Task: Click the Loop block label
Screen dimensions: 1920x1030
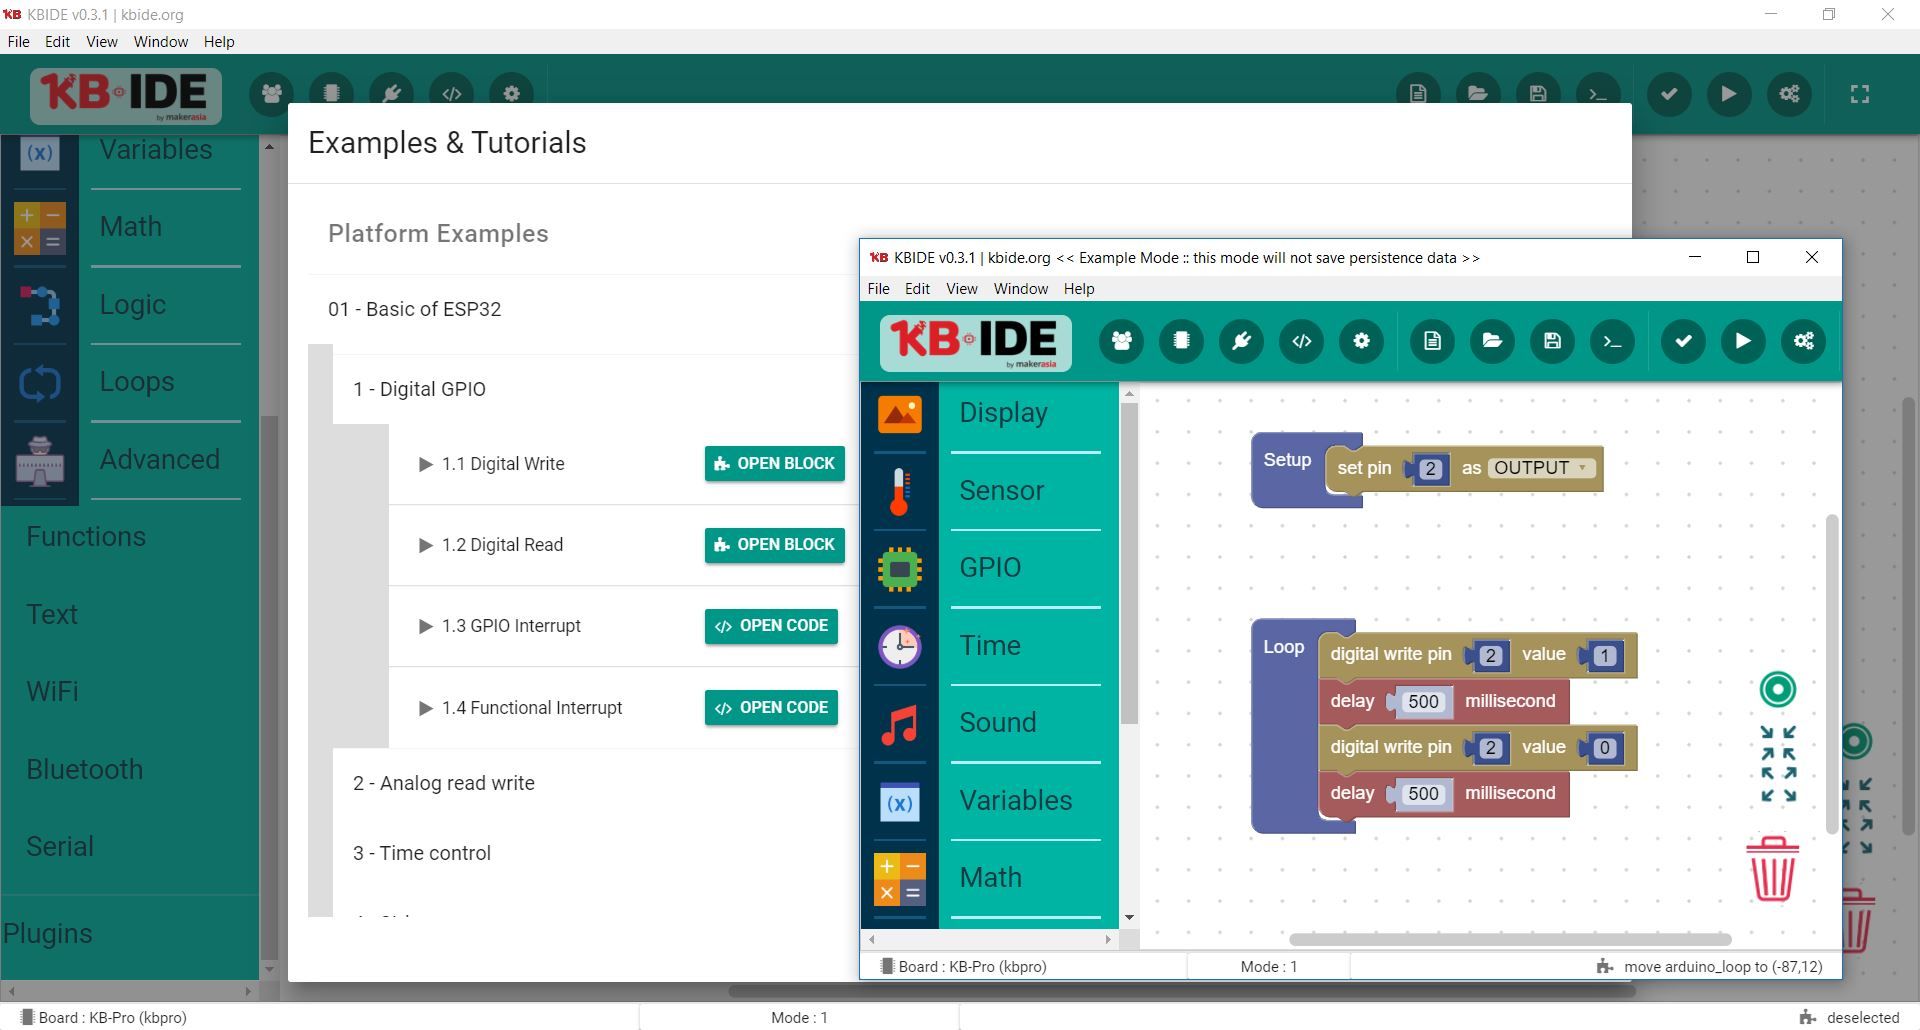Action: [x=1283, y=647]
